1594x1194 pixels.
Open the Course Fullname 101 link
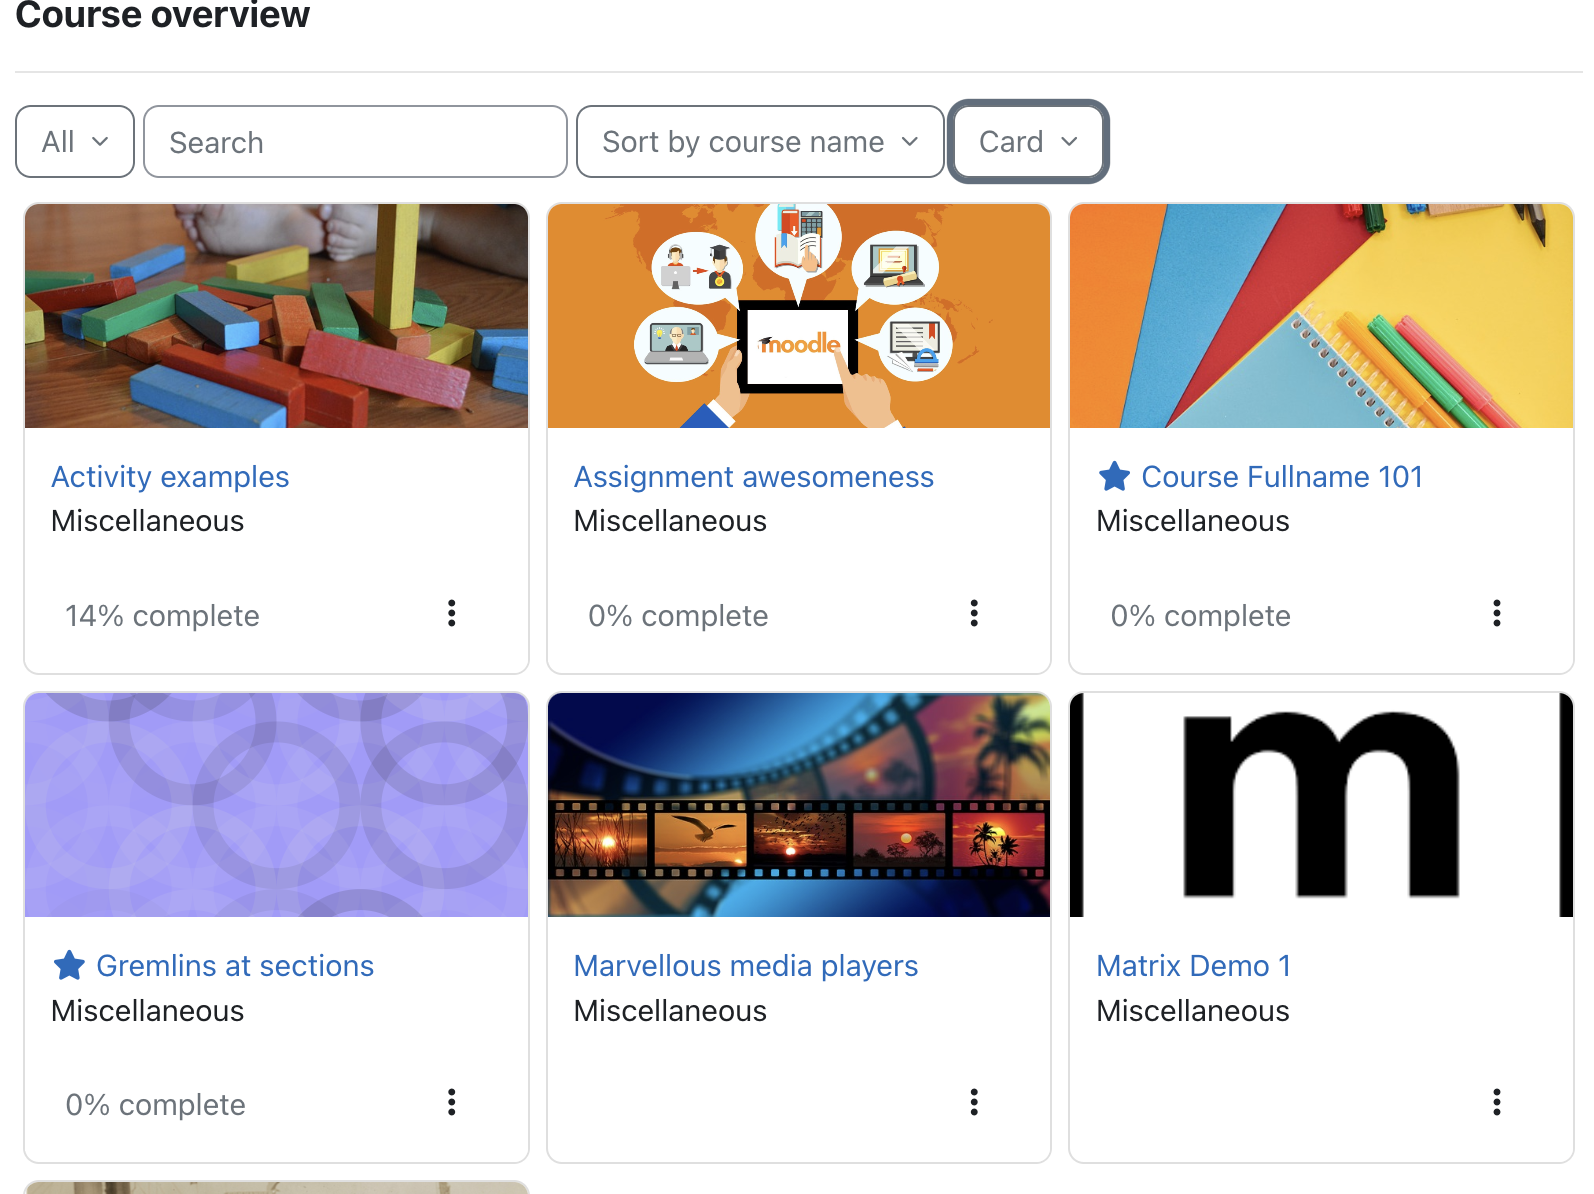pyautogui.click(x=1282, y=477)
